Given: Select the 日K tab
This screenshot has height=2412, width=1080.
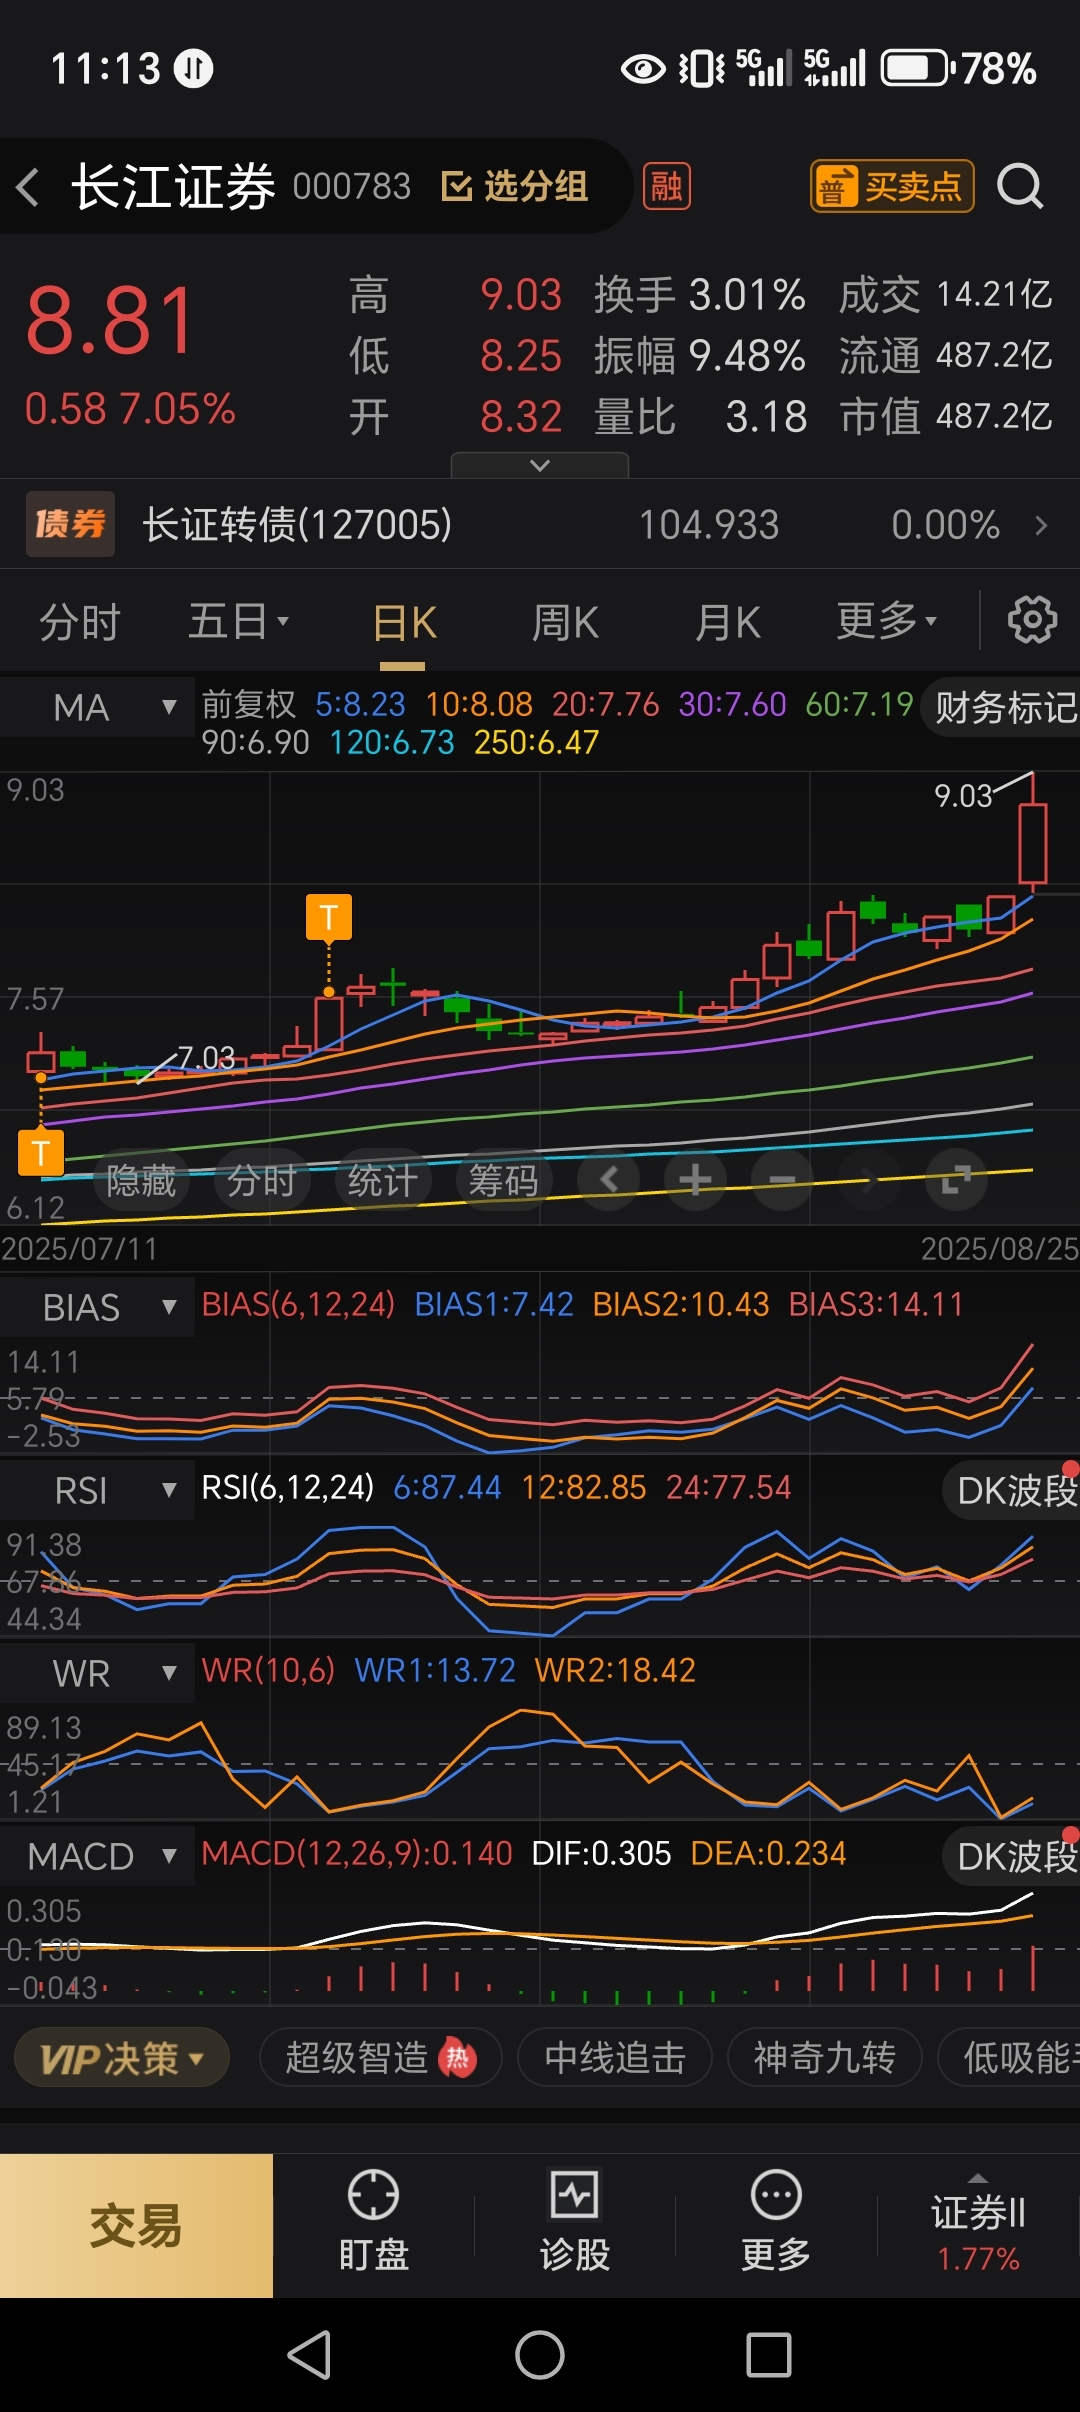Looking at the screenshot, I should [x=404, y=623].
